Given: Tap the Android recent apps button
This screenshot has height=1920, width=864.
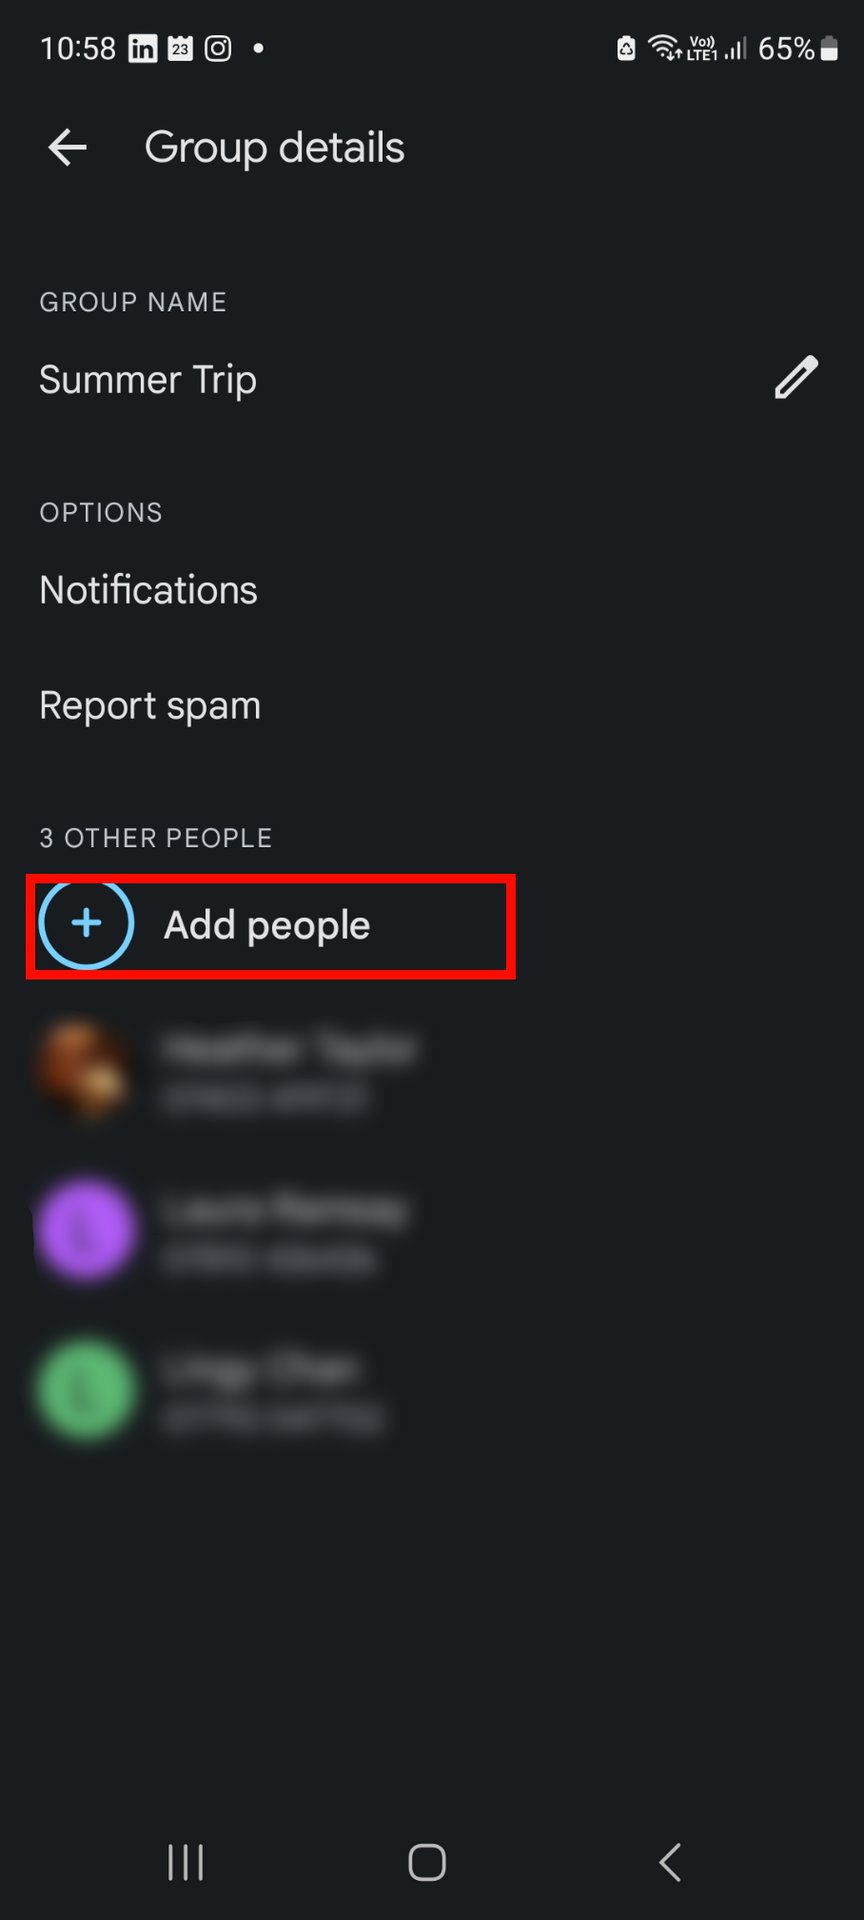Looking at the screenshot, I should coord(186,1862).
